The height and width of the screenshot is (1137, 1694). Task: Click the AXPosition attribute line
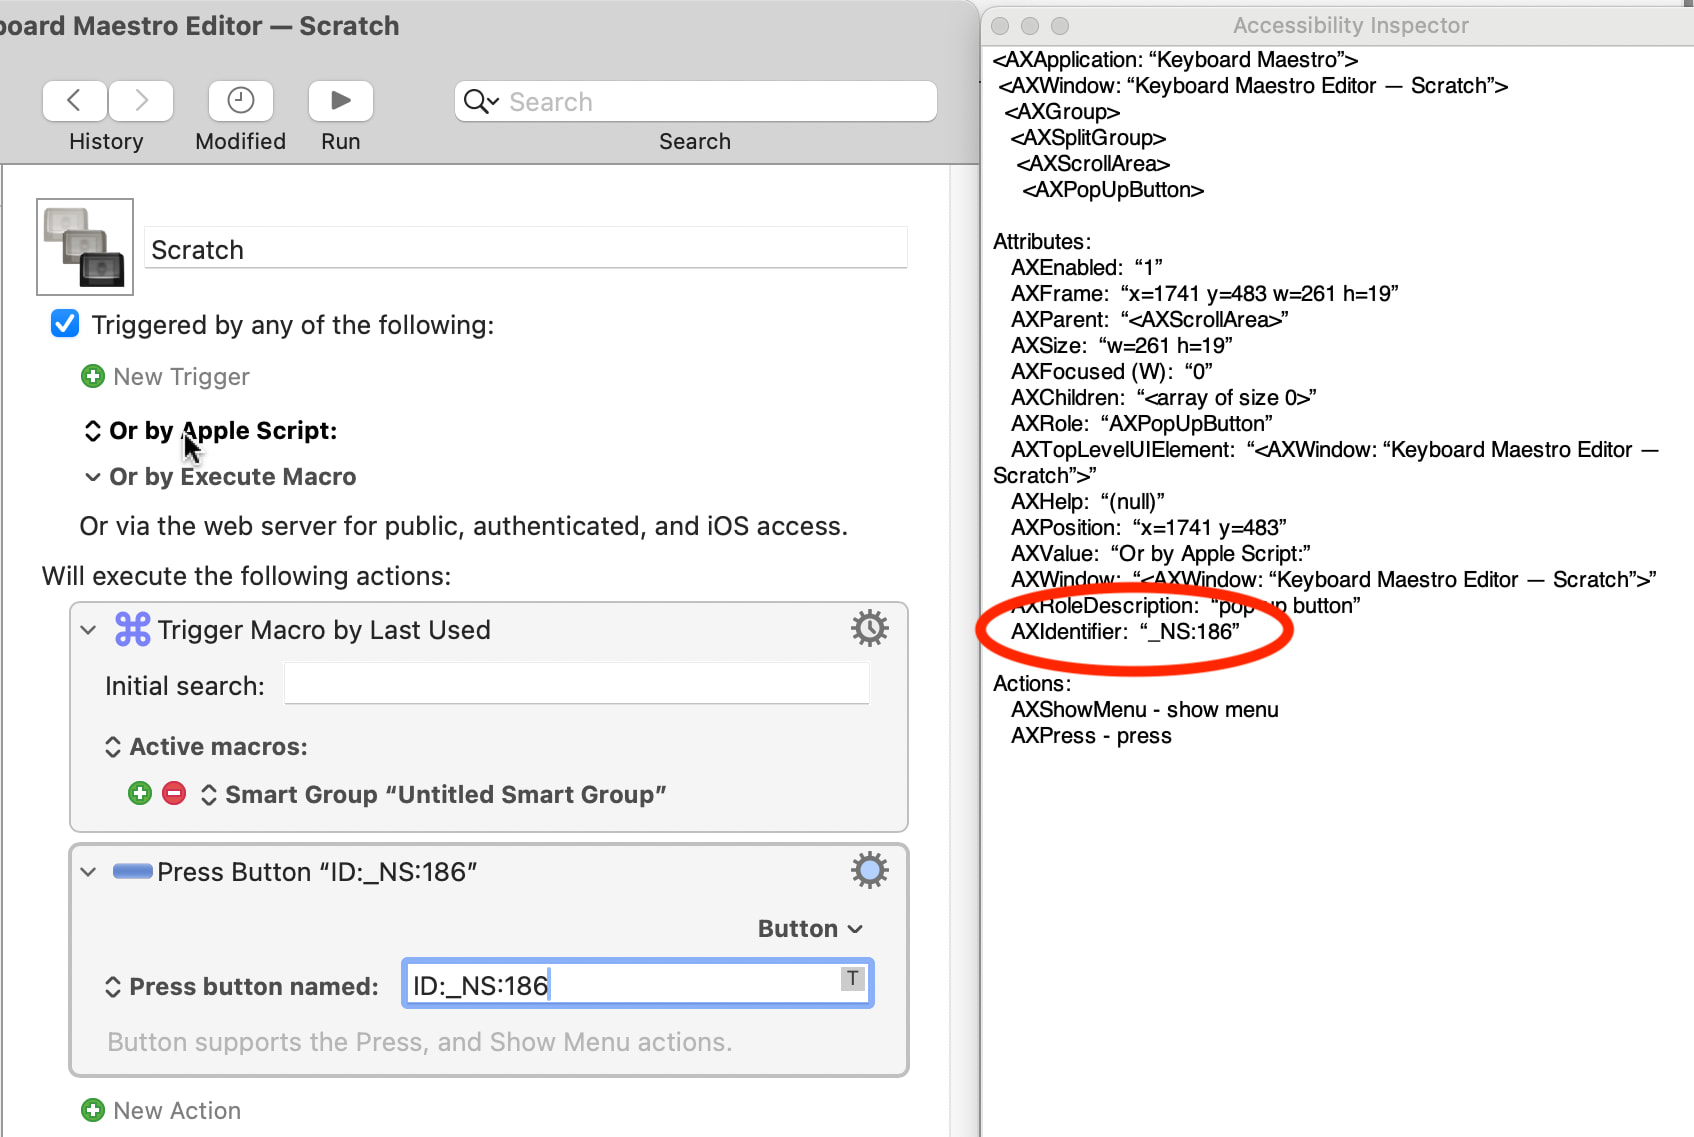(x=1149, y=528)
